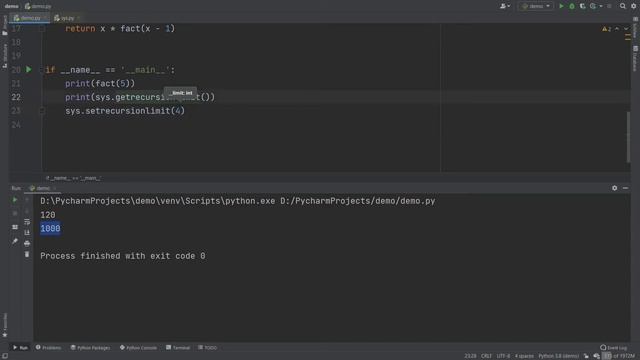Screen dimensions: 640x360
Task: Click the demo.py breadcrumb in navigation bar
Action: tap(38, 6)
